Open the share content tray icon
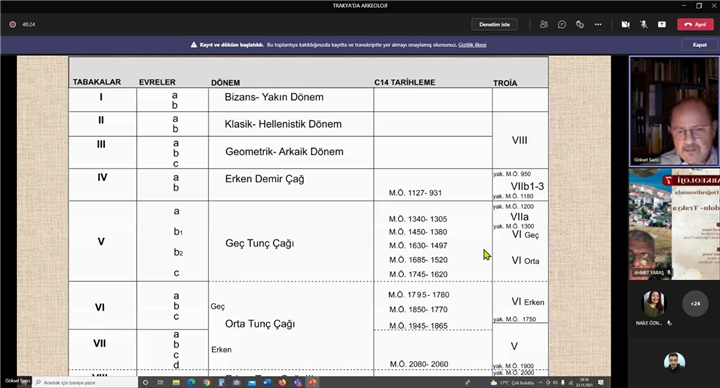The image size is (720, 388). pos(662,24)
